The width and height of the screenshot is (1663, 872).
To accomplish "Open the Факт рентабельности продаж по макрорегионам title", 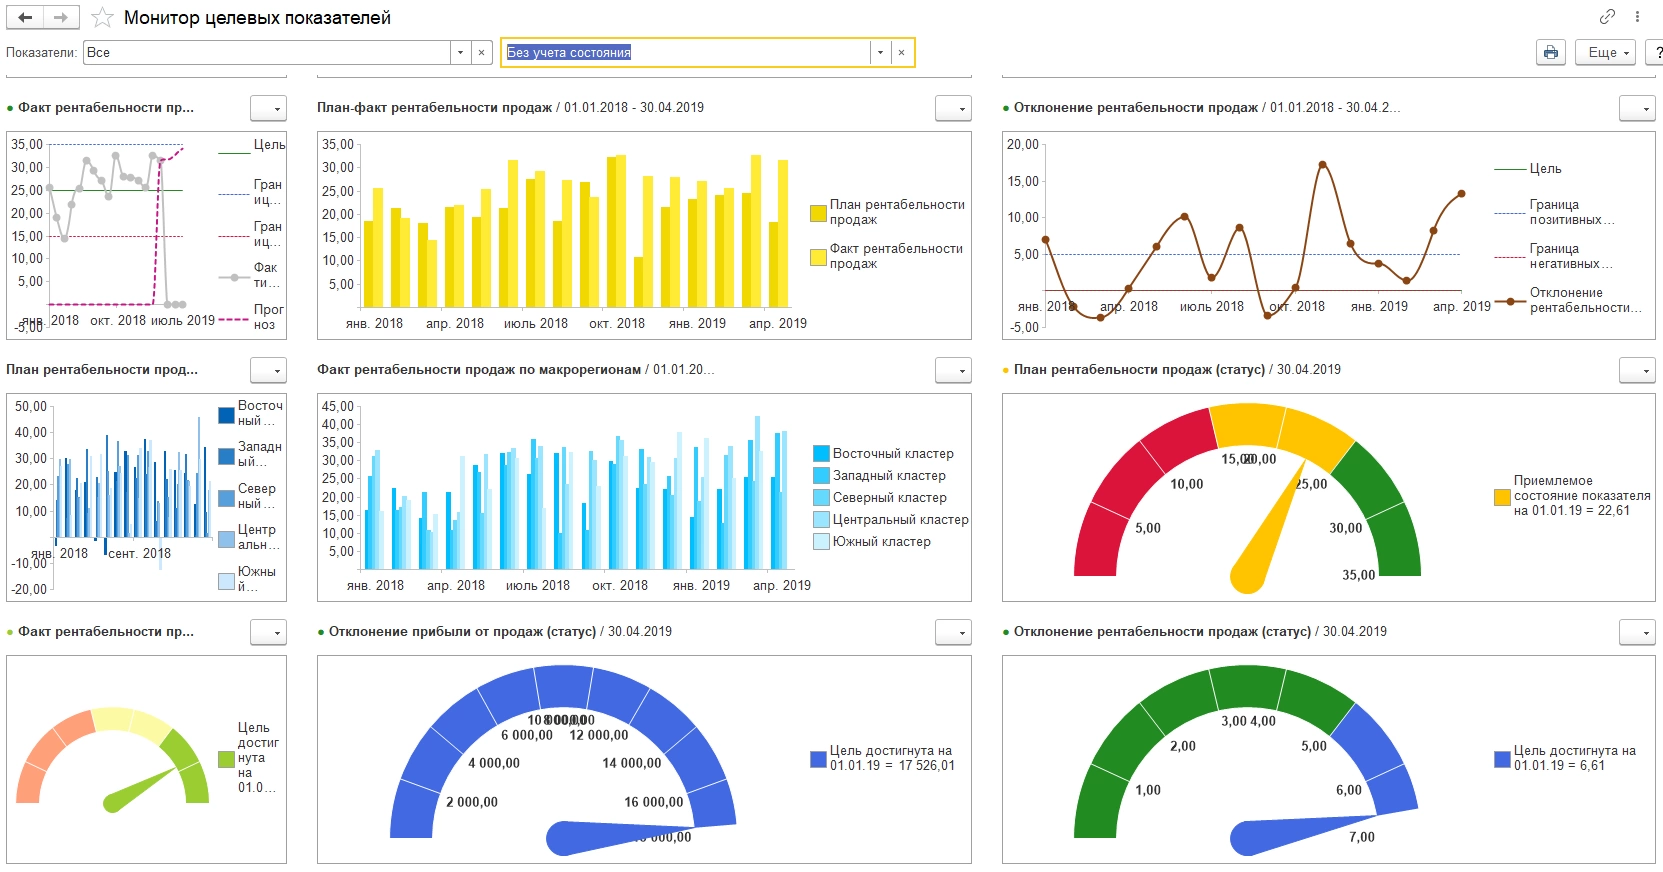I will pyautogui.click(x=479, y=370).
